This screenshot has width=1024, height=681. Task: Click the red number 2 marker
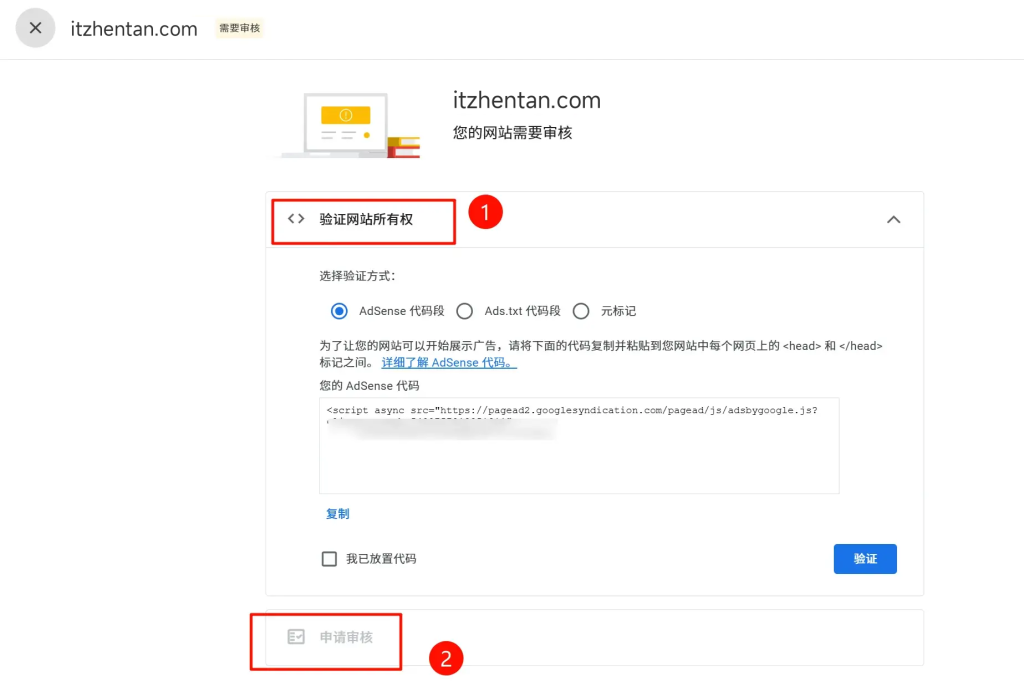(x=446, y=658)
